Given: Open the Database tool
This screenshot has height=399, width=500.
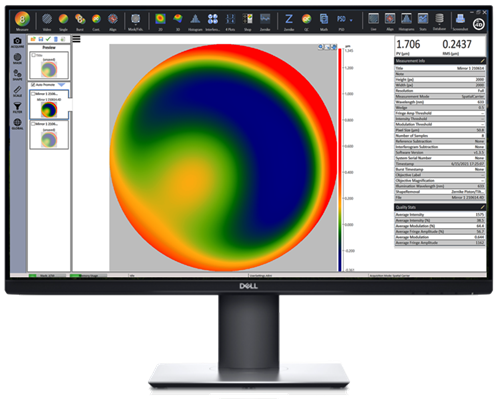Looking at the screenshot, I should (439, 21).
